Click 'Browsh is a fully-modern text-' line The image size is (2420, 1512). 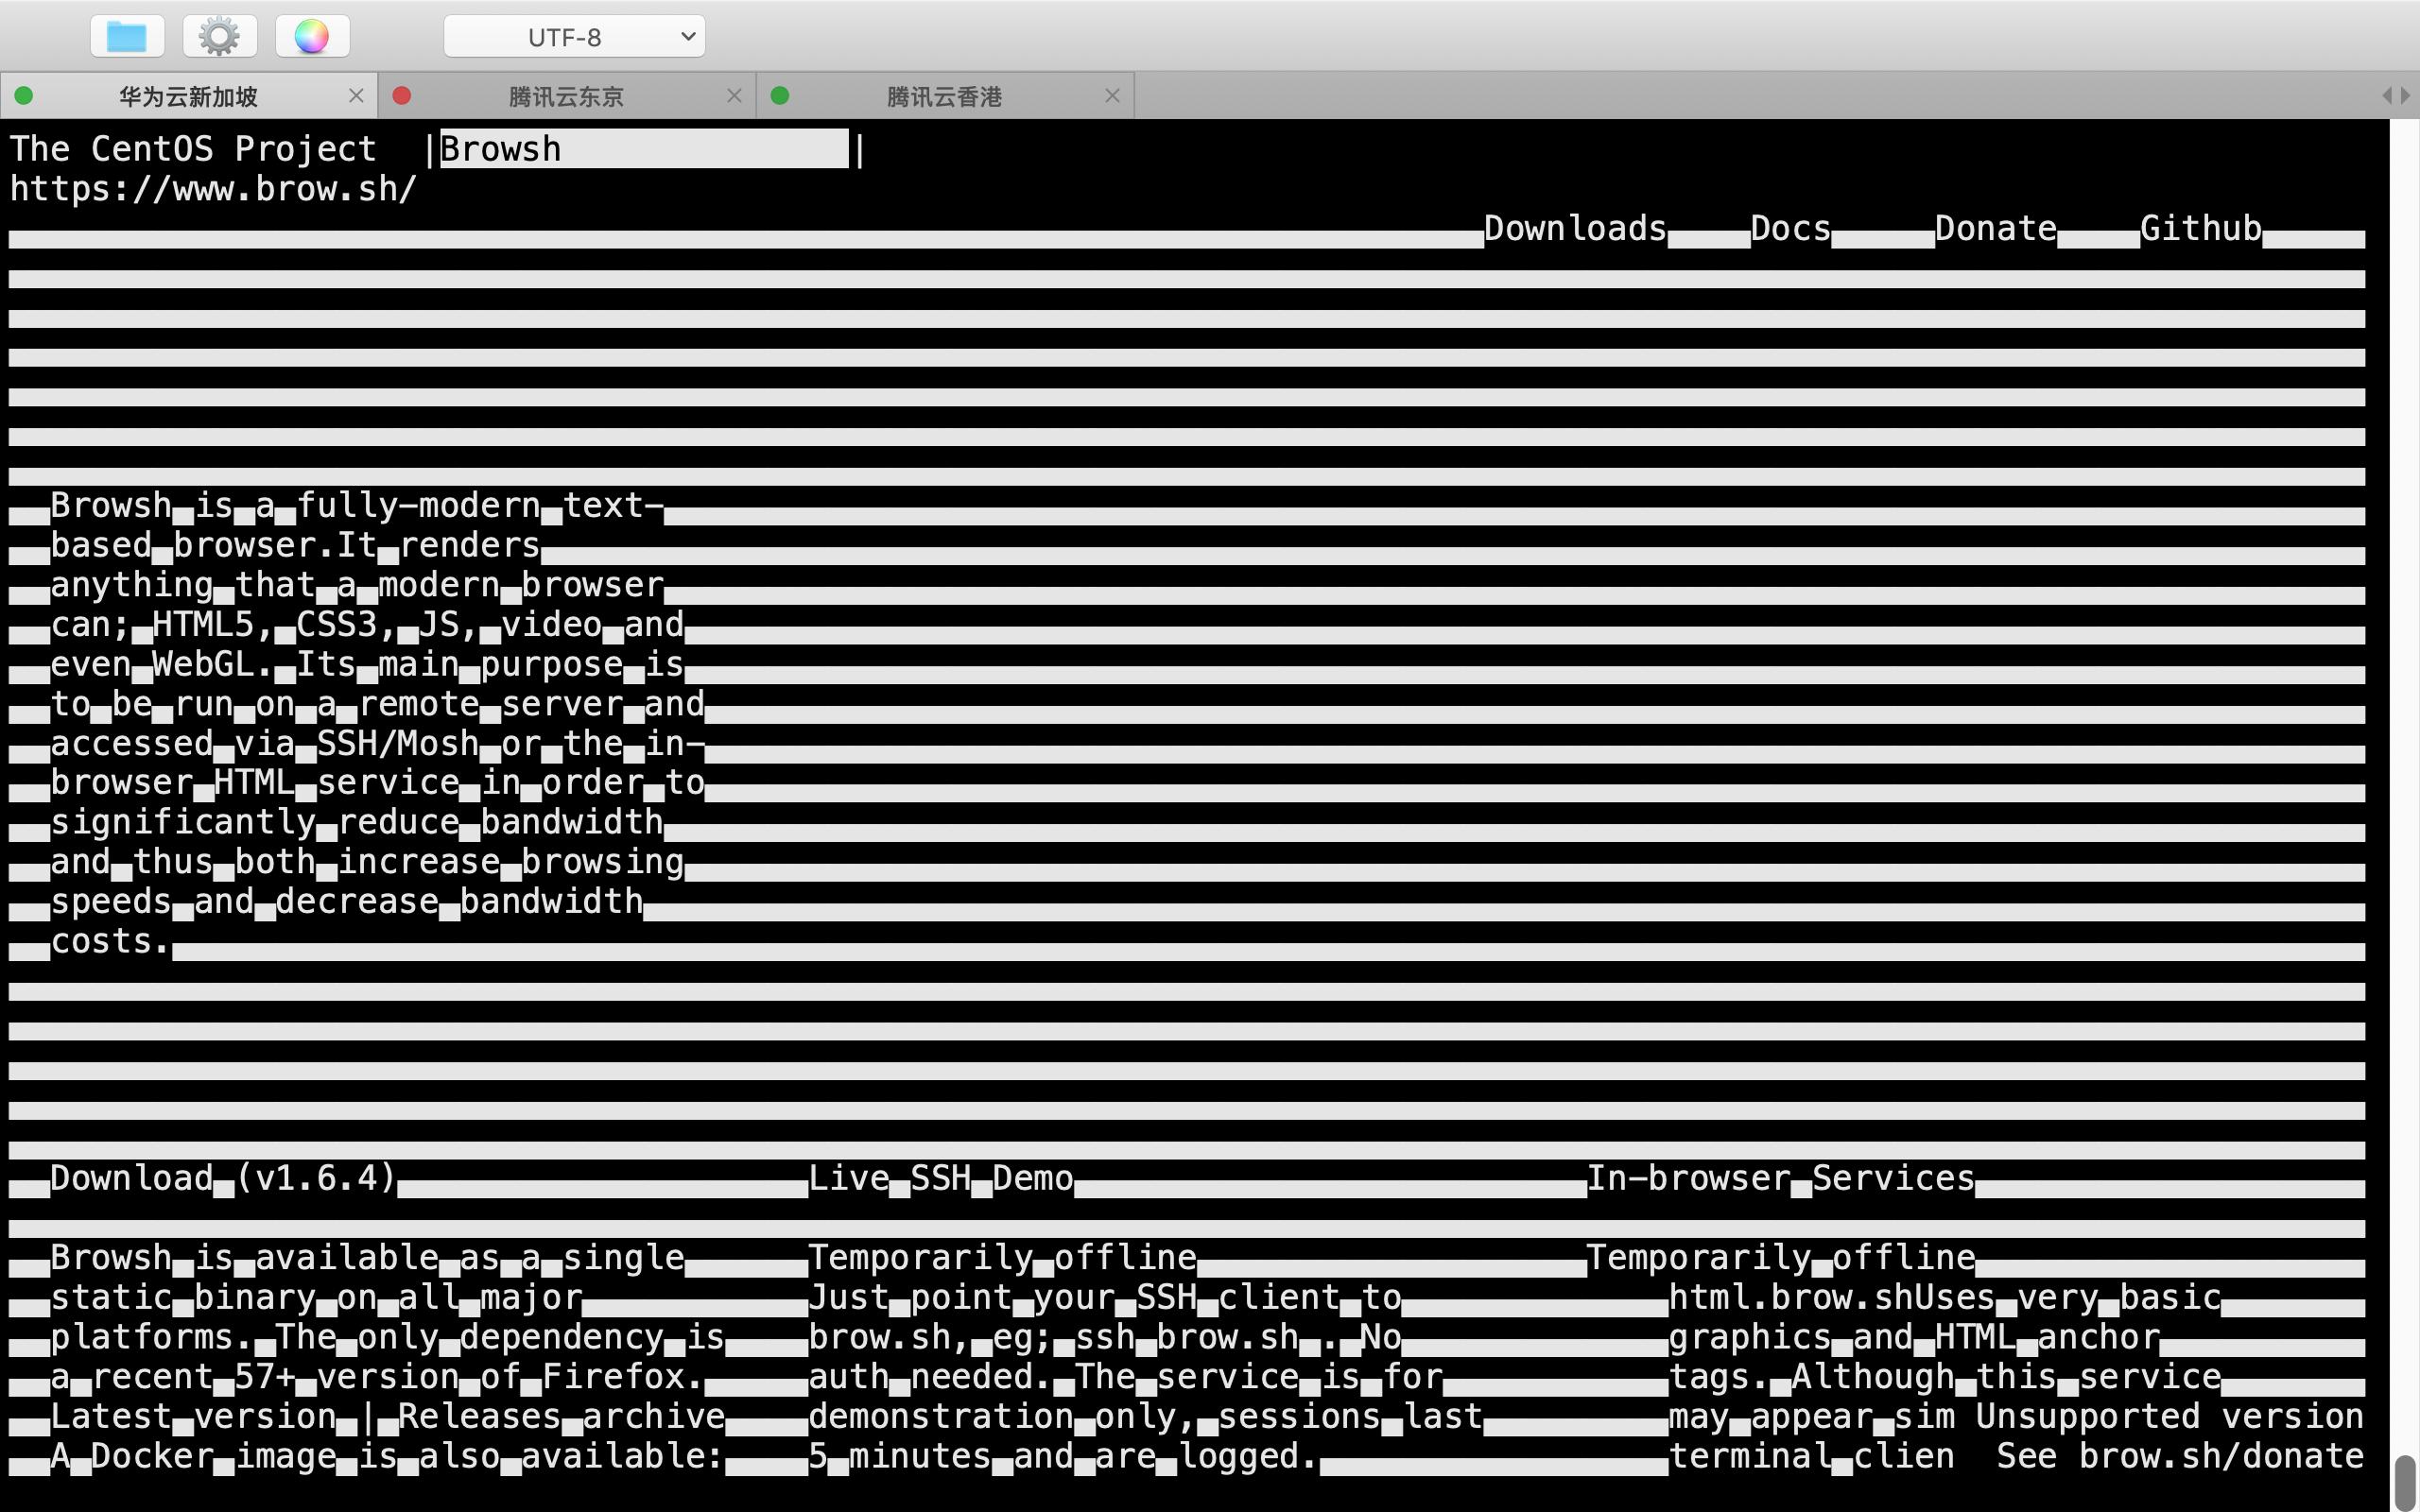pos(357,506)
